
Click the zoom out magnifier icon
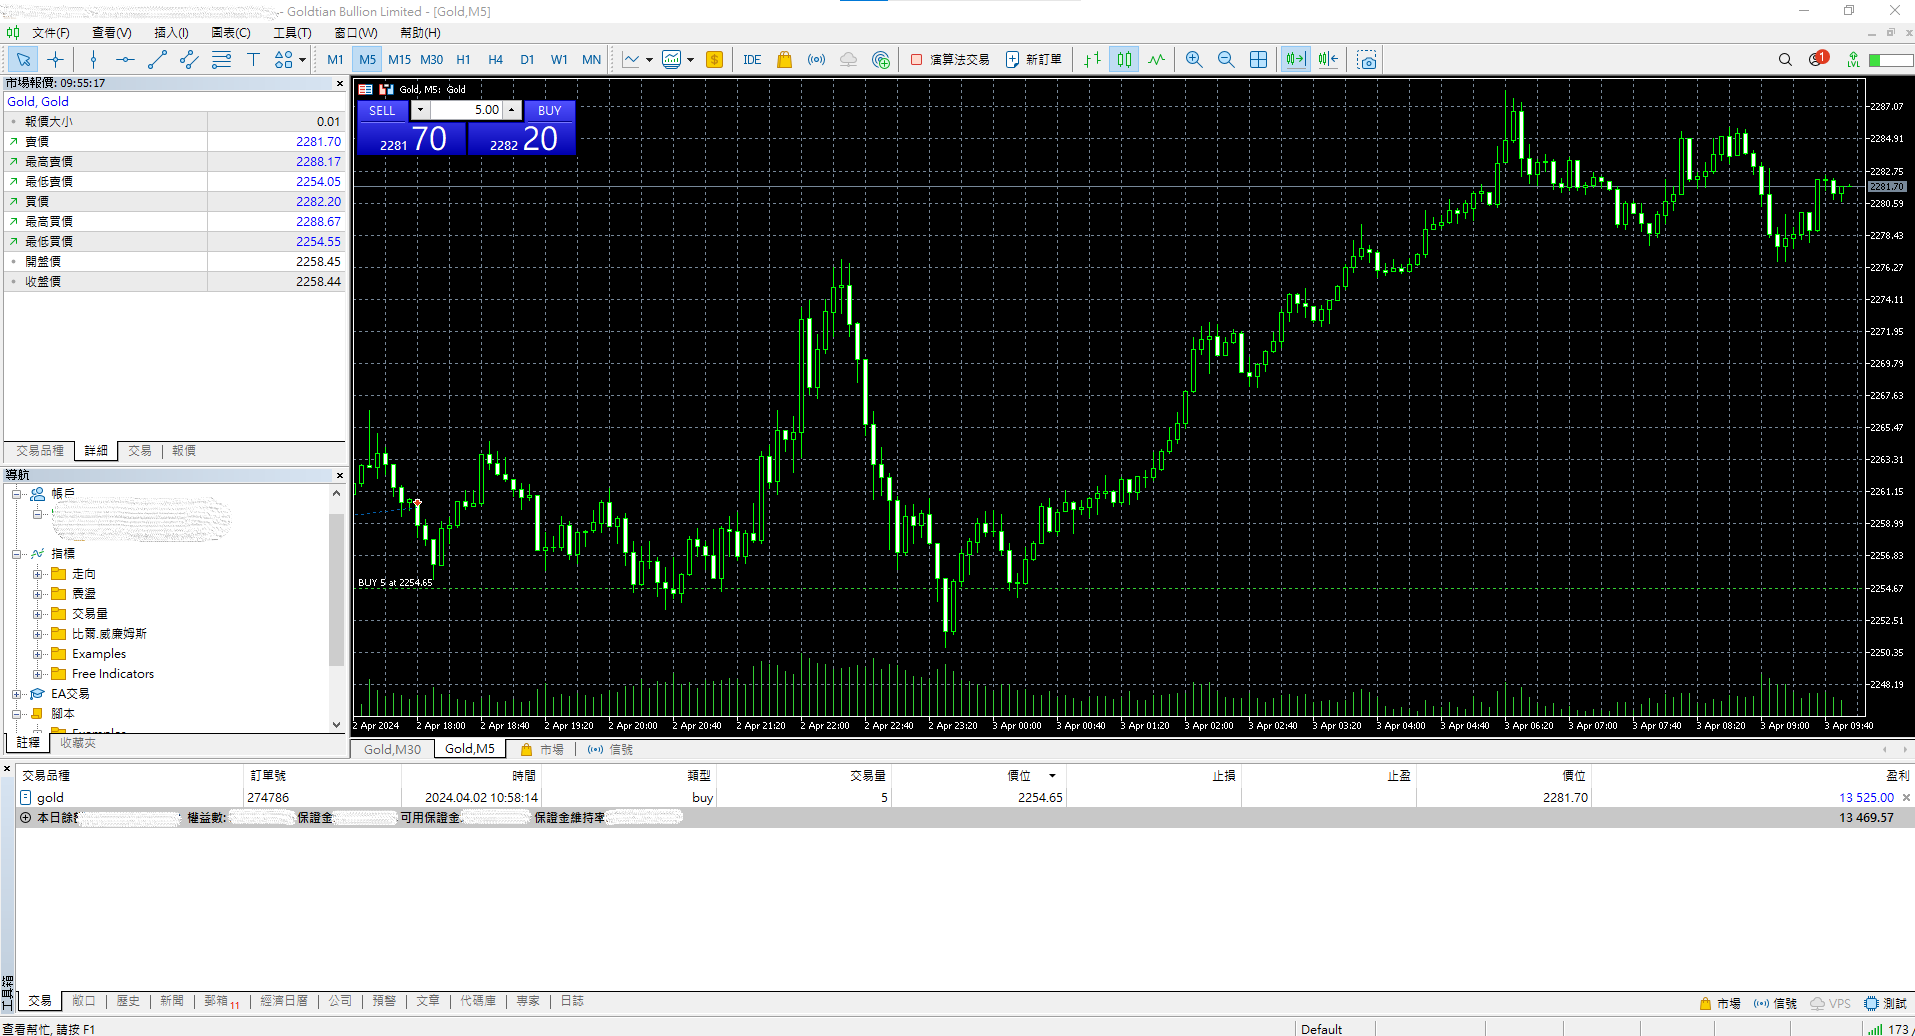(x=1226, y=60)
